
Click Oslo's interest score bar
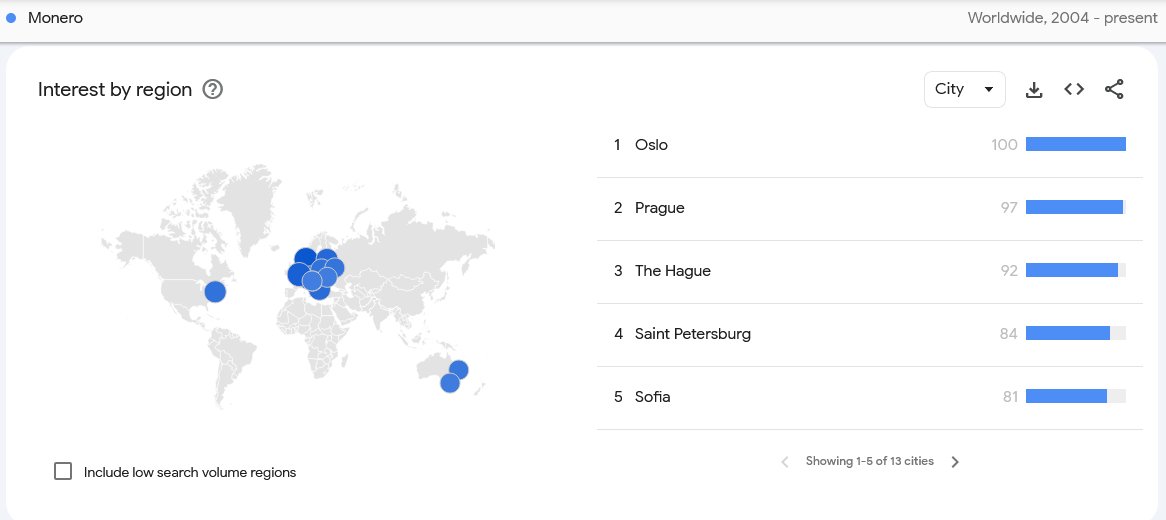1075,145
